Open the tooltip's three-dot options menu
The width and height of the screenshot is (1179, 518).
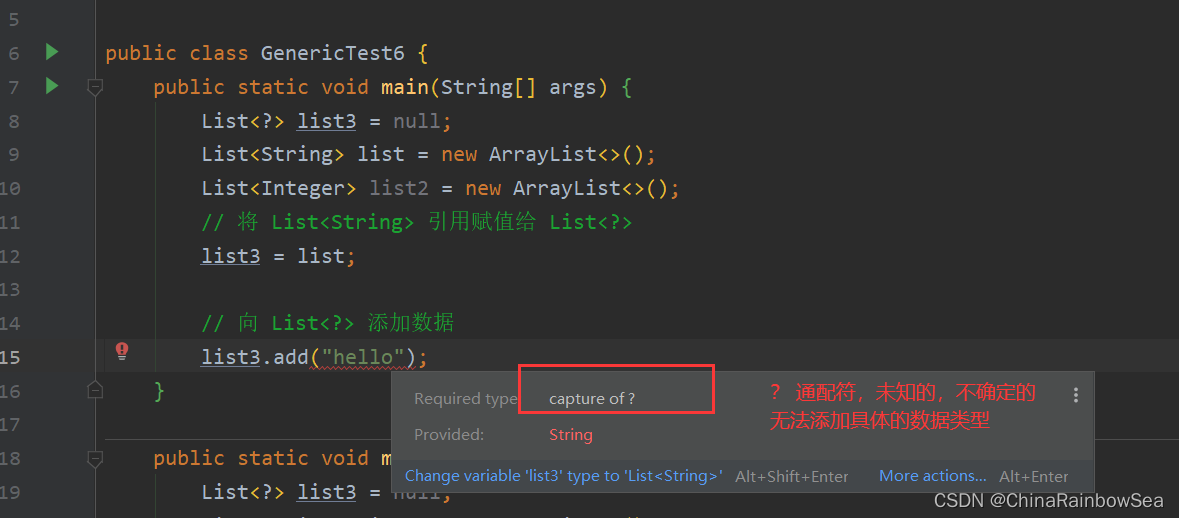pyautogui.click(x=1076, y=395)
